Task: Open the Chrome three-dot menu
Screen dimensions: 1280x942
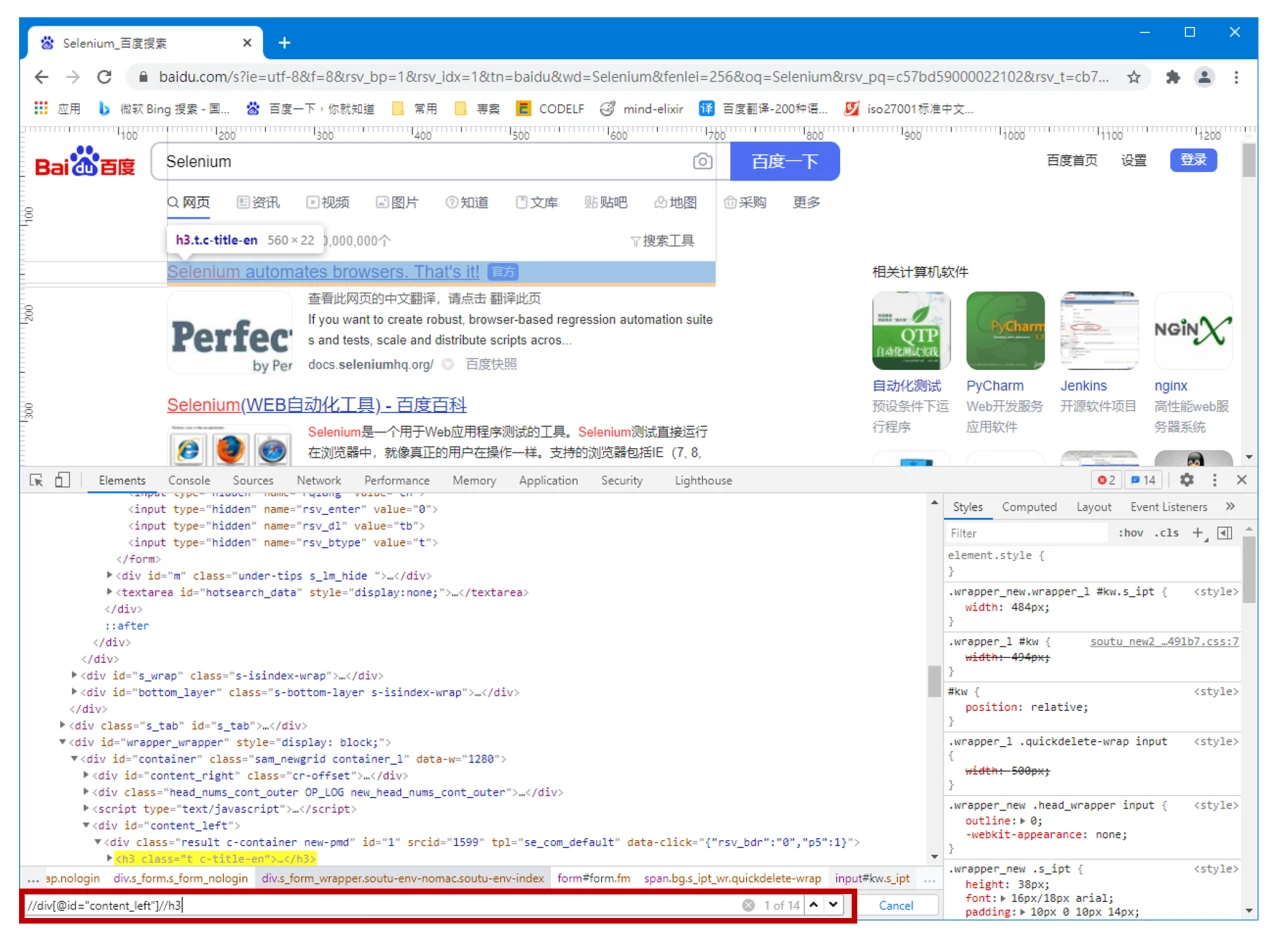Action: coord(1237,77)
